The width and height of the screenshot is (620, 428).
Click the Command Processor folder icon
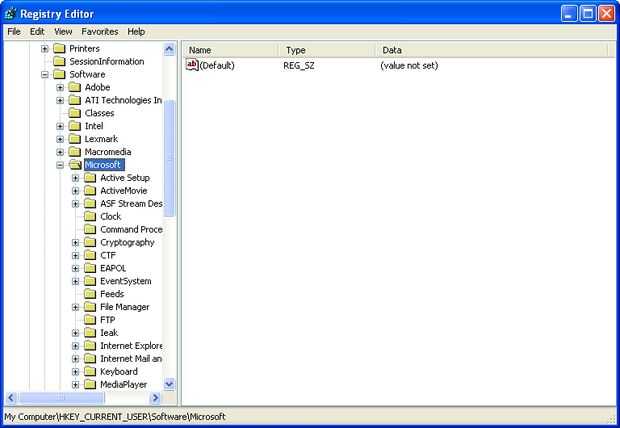coord(90,229)
